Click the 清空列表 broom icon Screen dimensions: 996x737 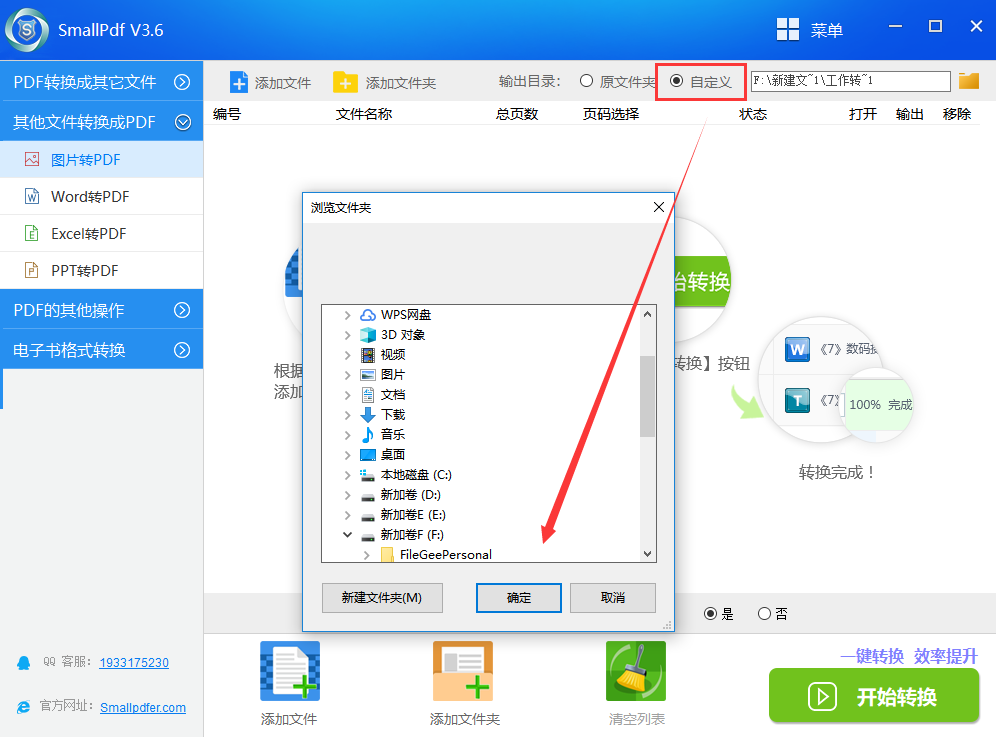coord(636,671)
